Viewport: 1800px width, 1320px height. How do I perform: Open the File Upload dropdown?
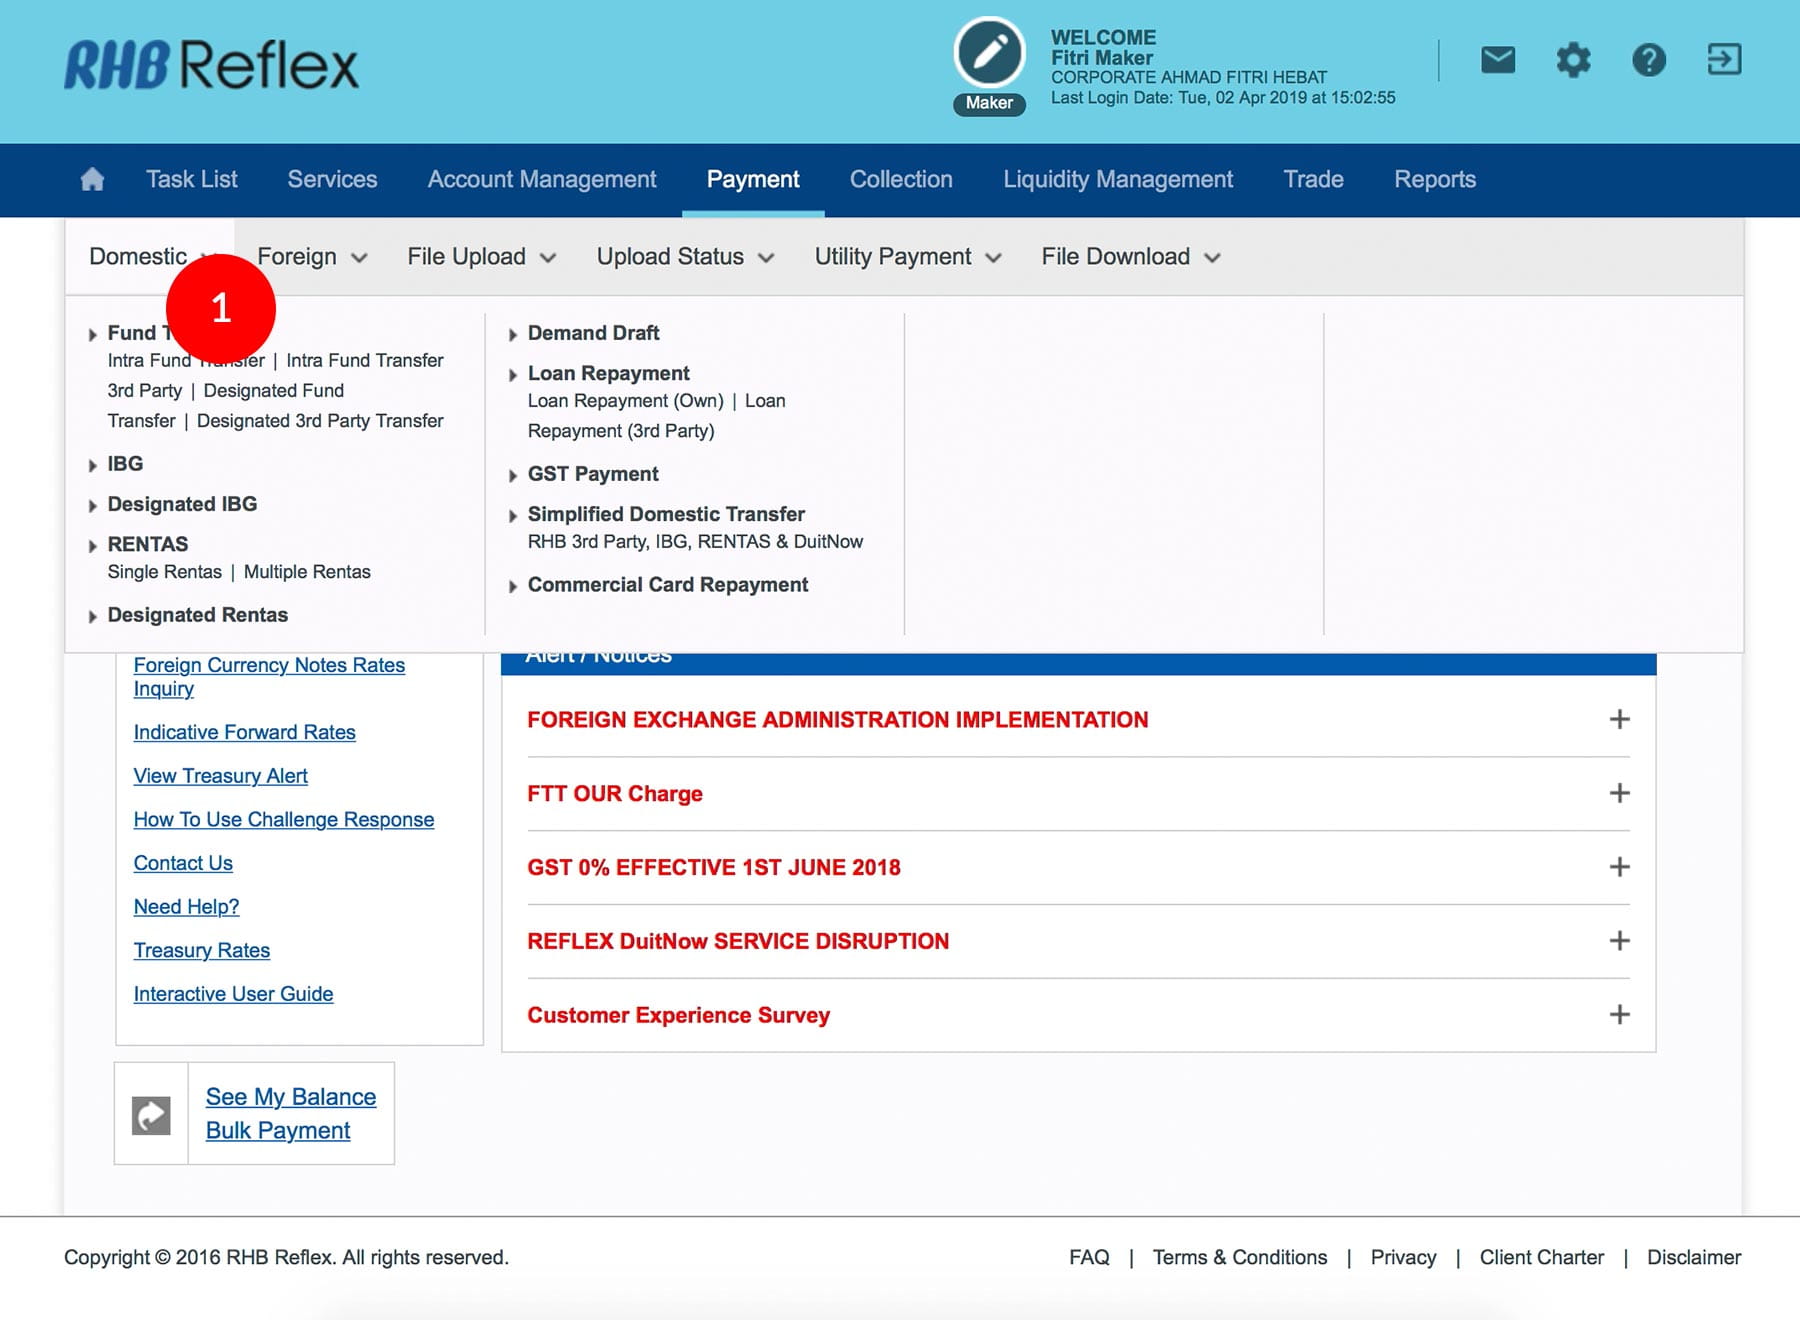coord(481,257)
